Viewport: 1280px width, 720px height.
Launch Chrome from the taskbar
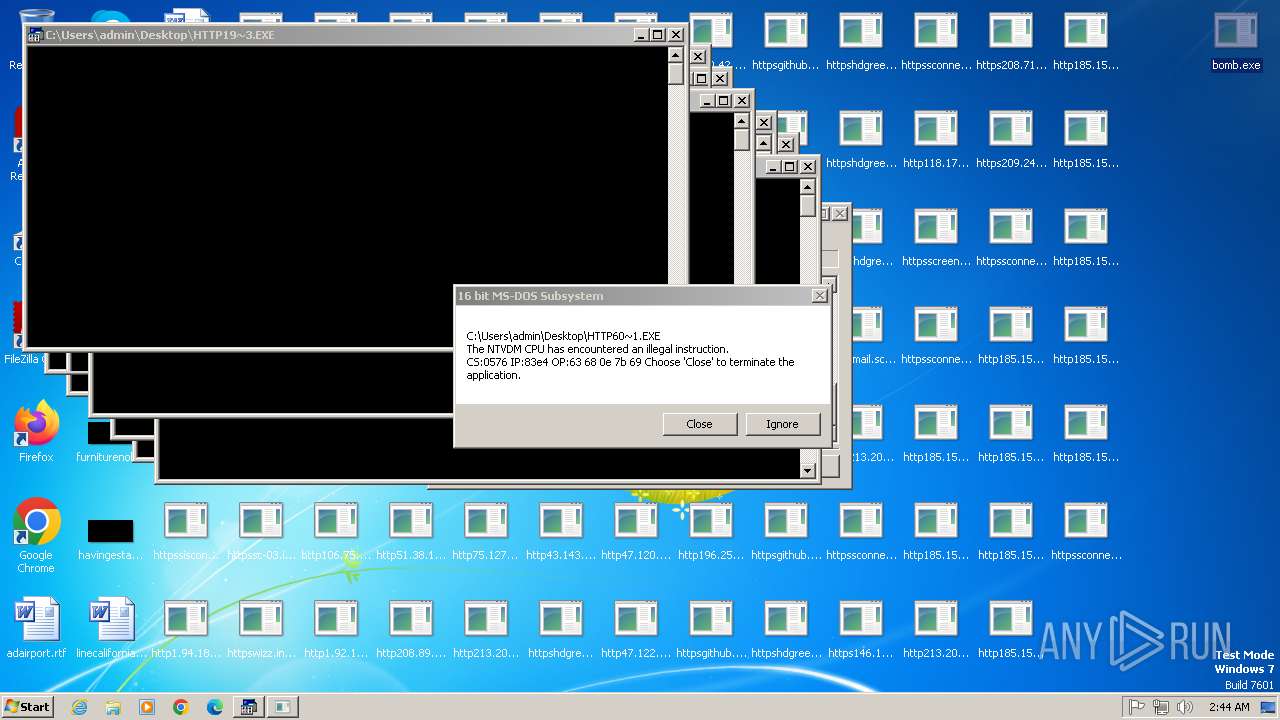coord(181,707)
